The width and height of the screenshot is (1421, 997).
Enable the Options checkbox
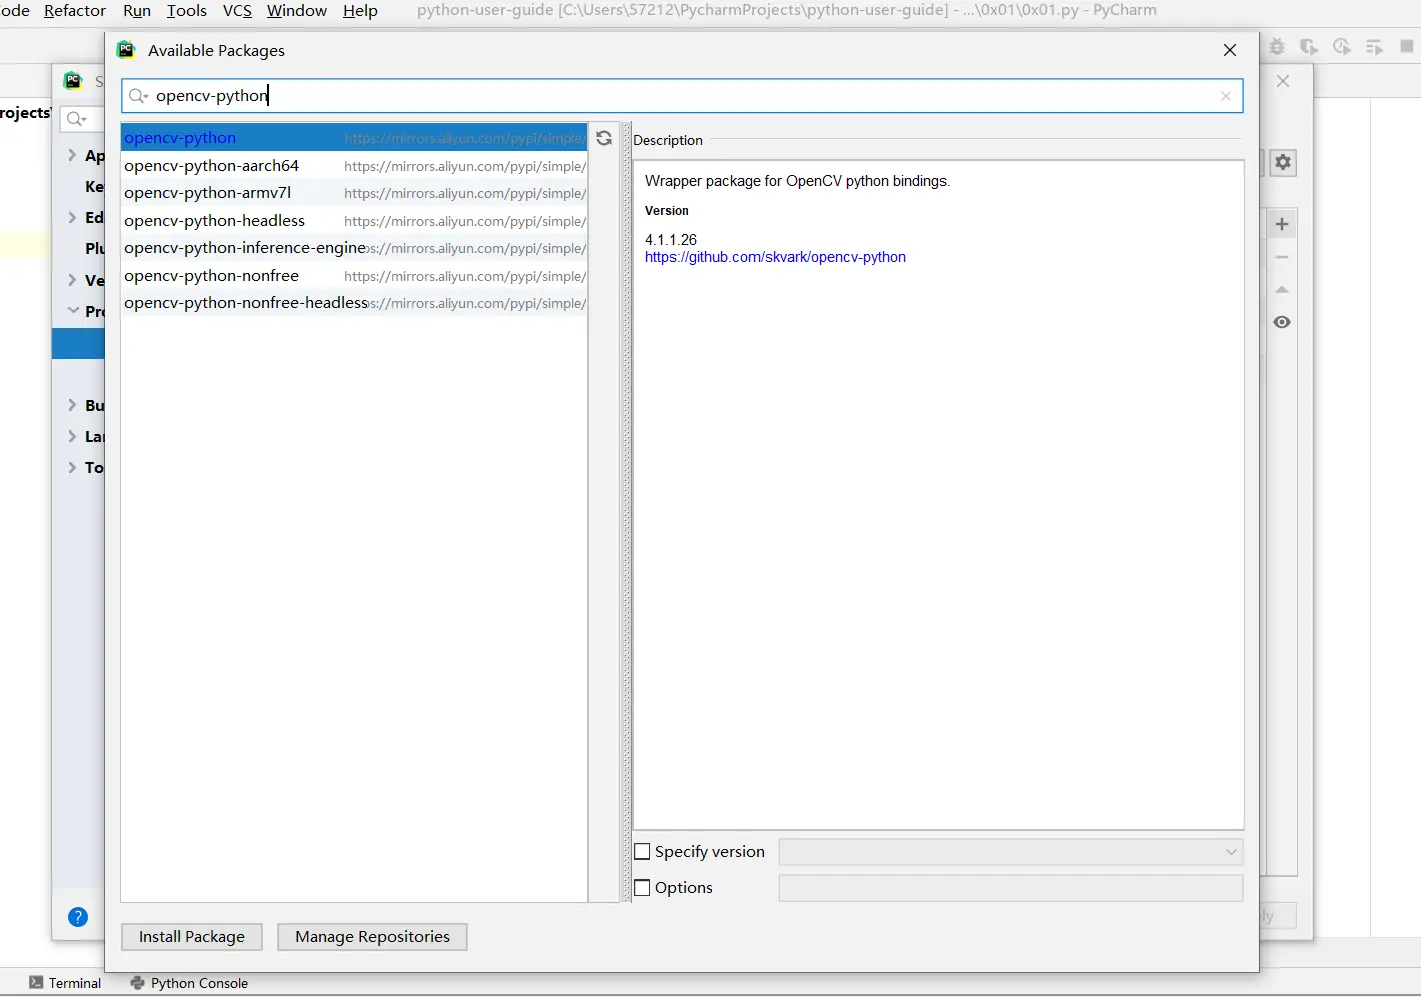(643, 888)
